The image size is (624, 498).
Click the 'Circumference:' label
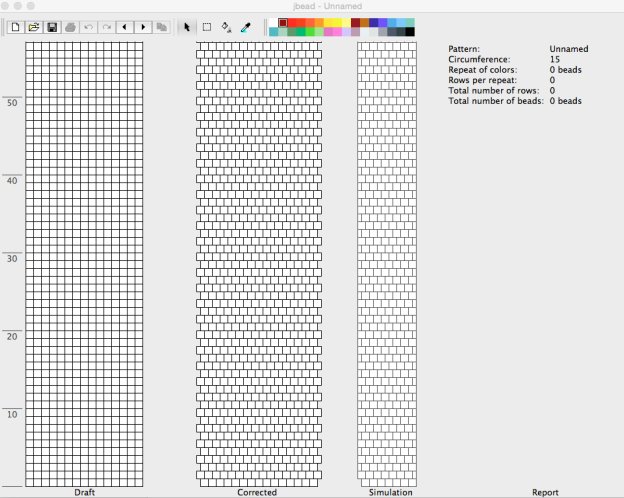(479, 59)
